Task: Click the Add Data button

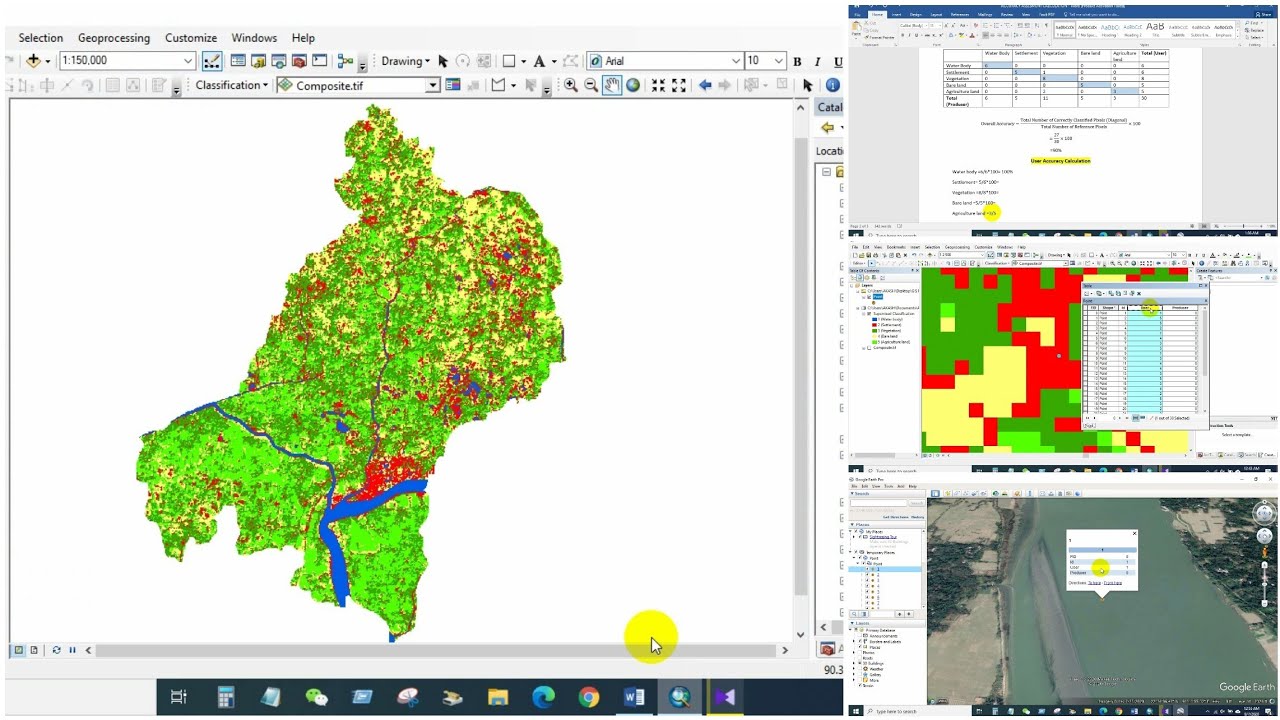Action: pos(34,61)
